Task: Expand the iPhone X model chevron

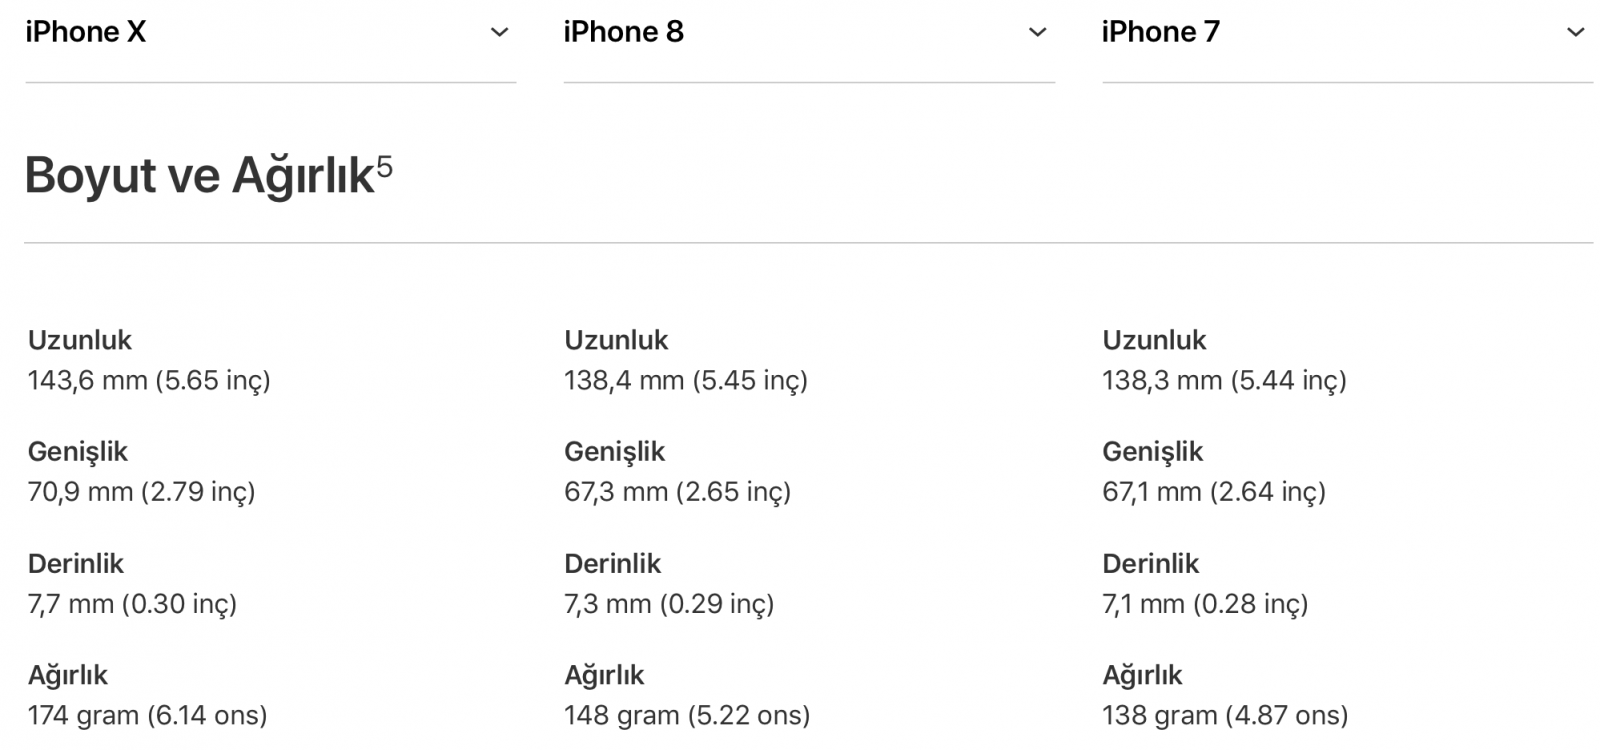Action: 499,33
